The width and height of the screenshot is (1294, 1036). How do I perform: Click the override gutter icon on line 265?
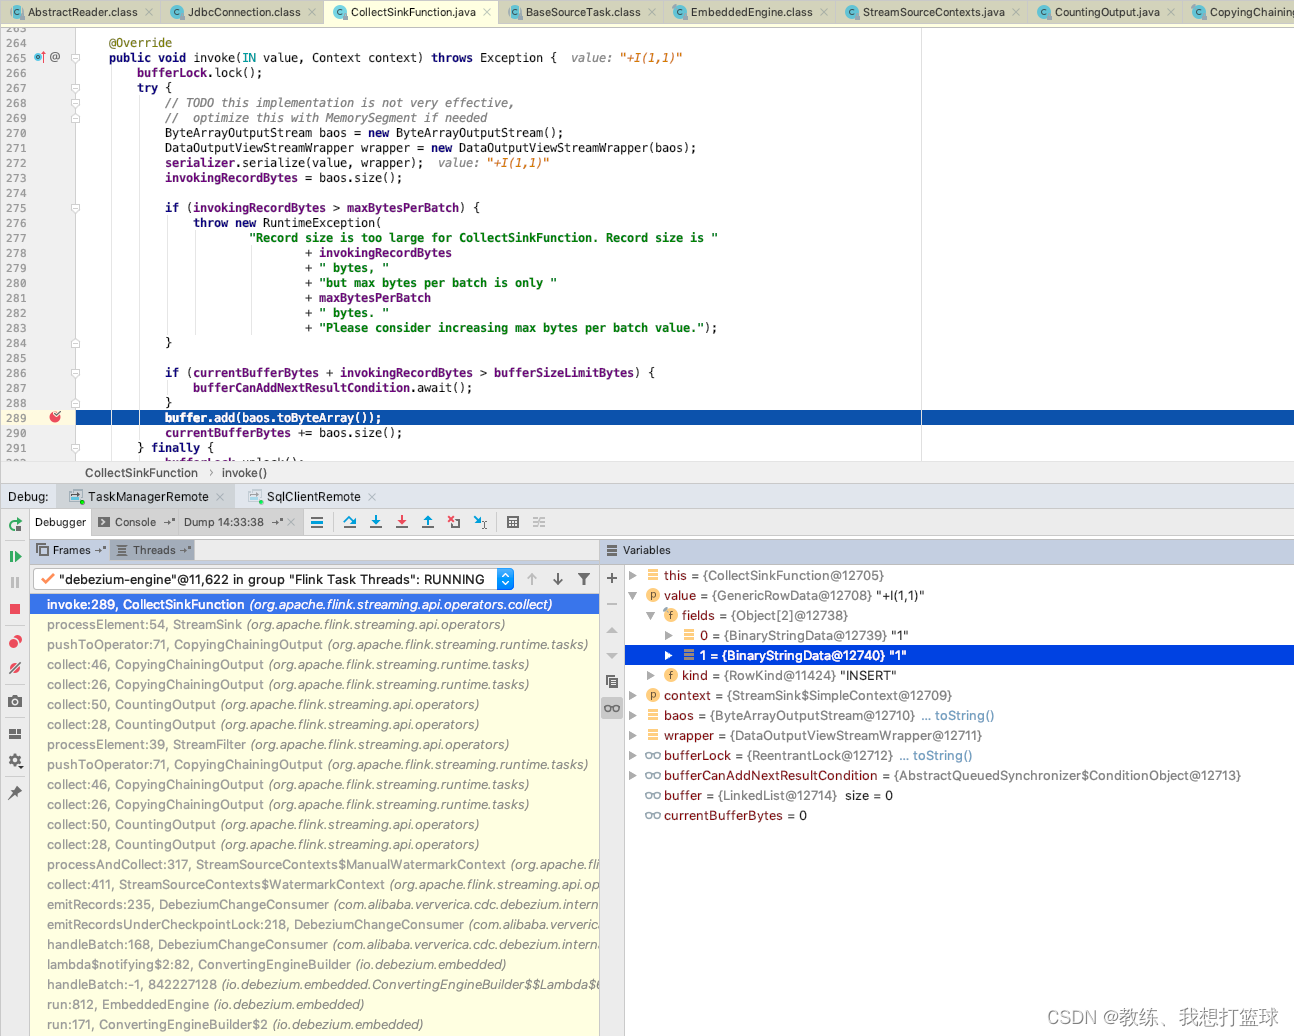pyautogui.click(x=39, y=57)
